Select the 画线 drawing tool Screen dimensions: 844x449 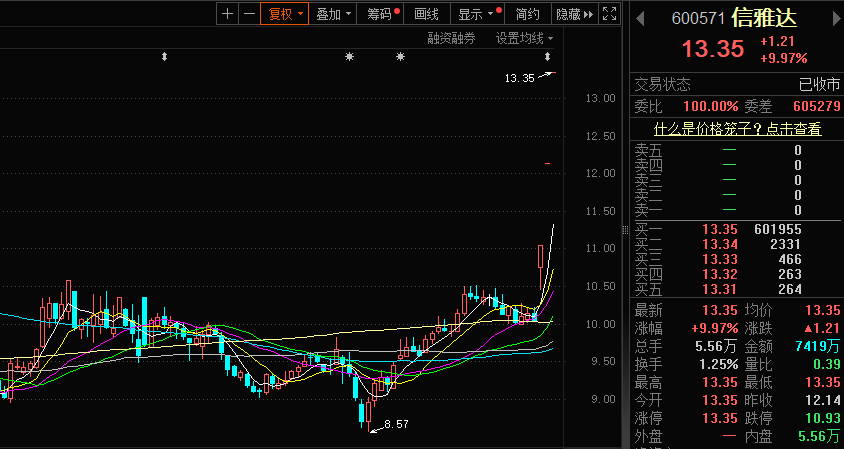pyautogui.click(x=427, y=14)
